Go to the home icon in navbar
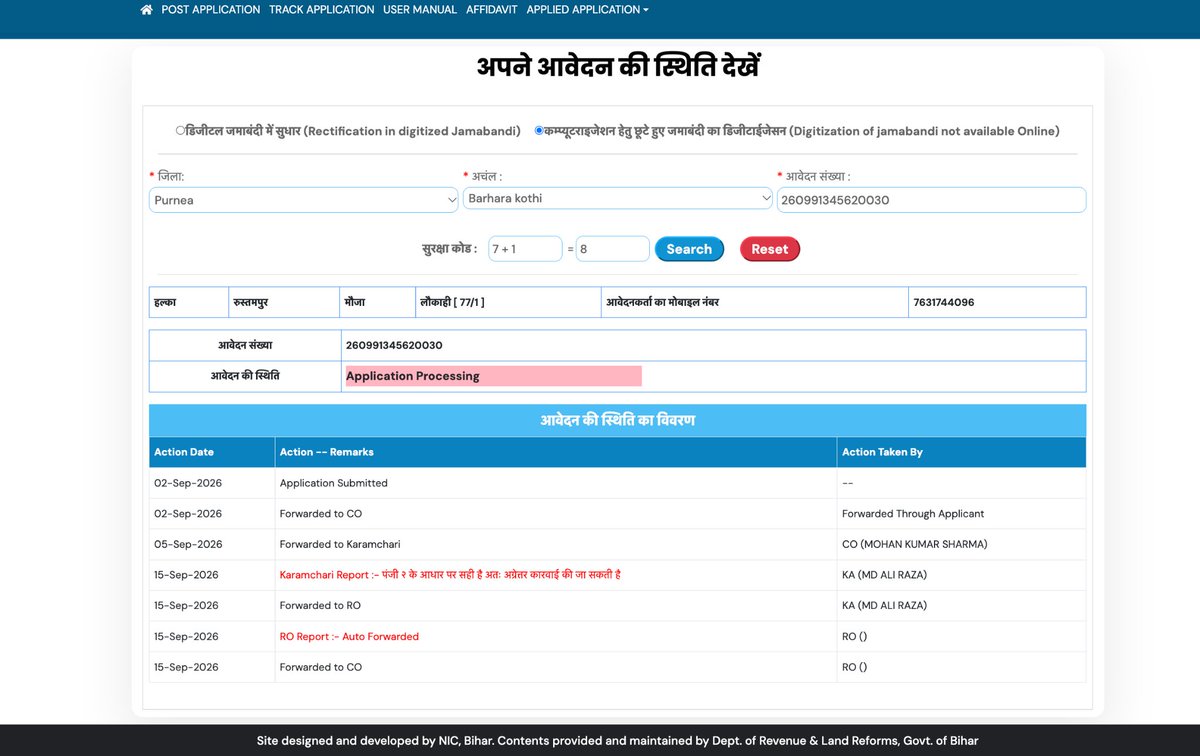1200x756 pixels. tap(147, 10)
